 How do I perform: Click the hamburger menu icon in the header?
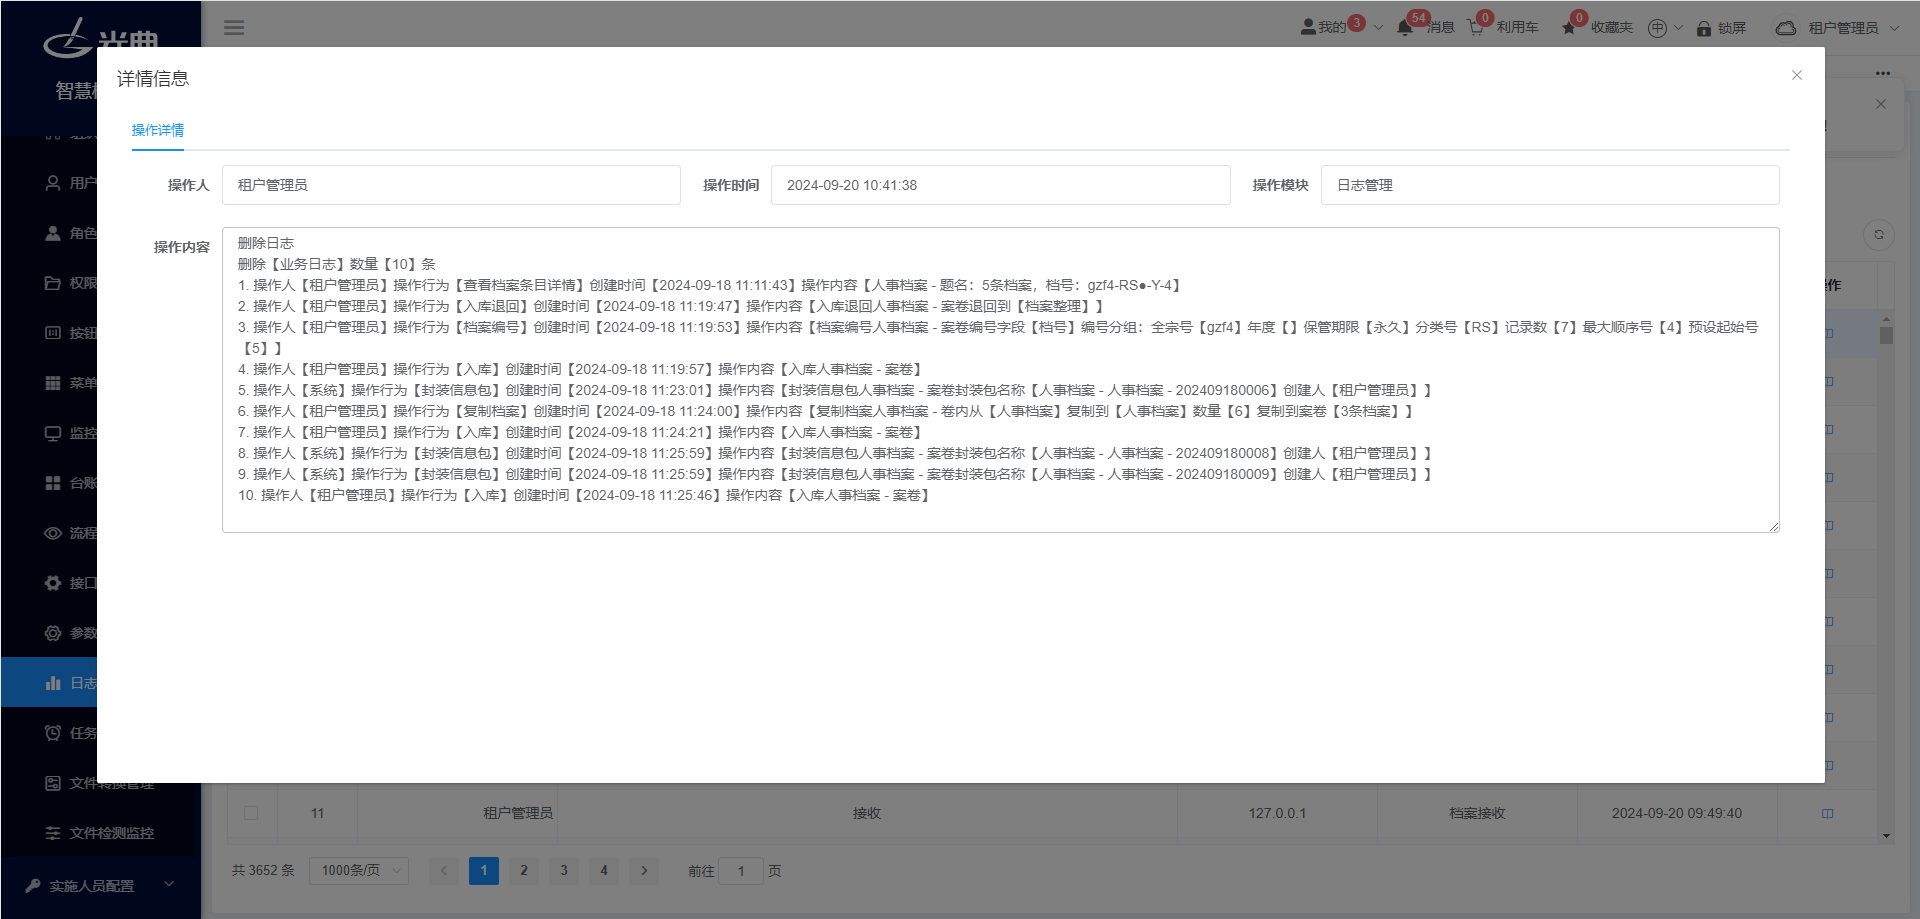click(x=234, y=28)
